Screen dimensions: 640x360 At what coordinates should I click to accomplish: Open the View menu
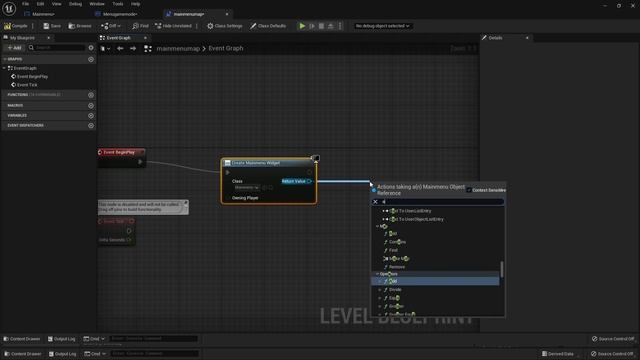click(x=56, y=4)
